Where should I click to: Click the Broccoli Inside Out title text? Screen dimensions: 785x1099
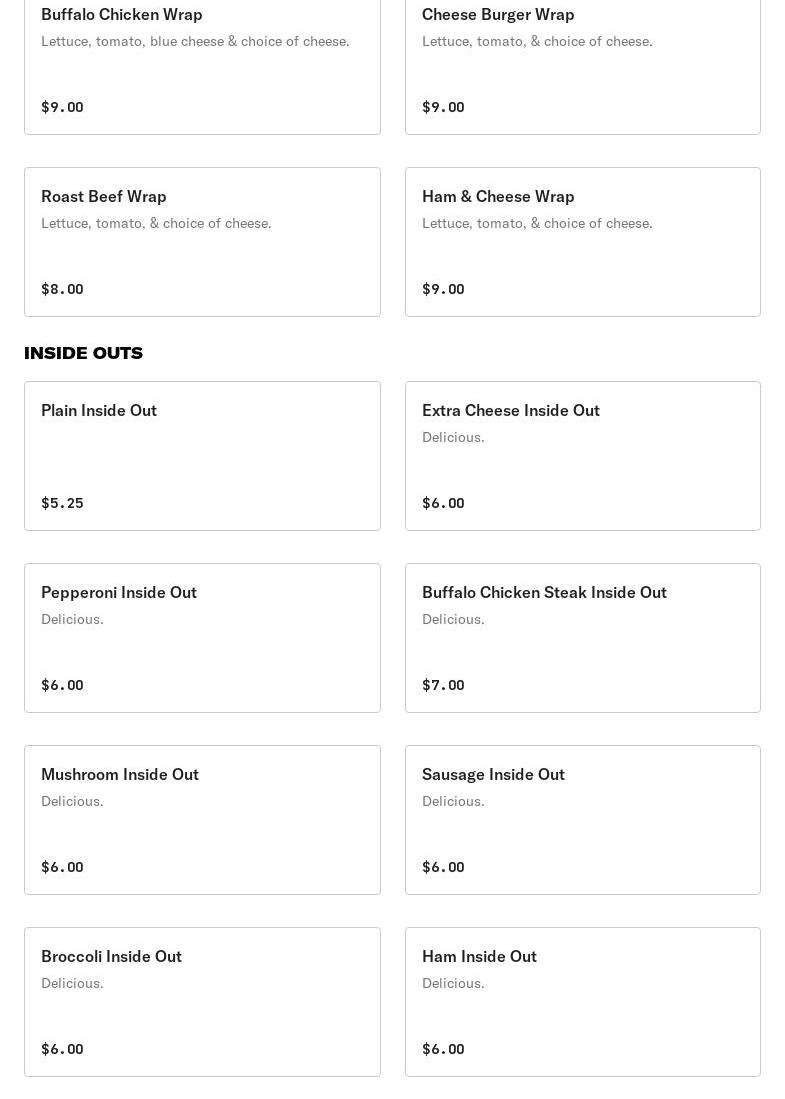point(111,956)
